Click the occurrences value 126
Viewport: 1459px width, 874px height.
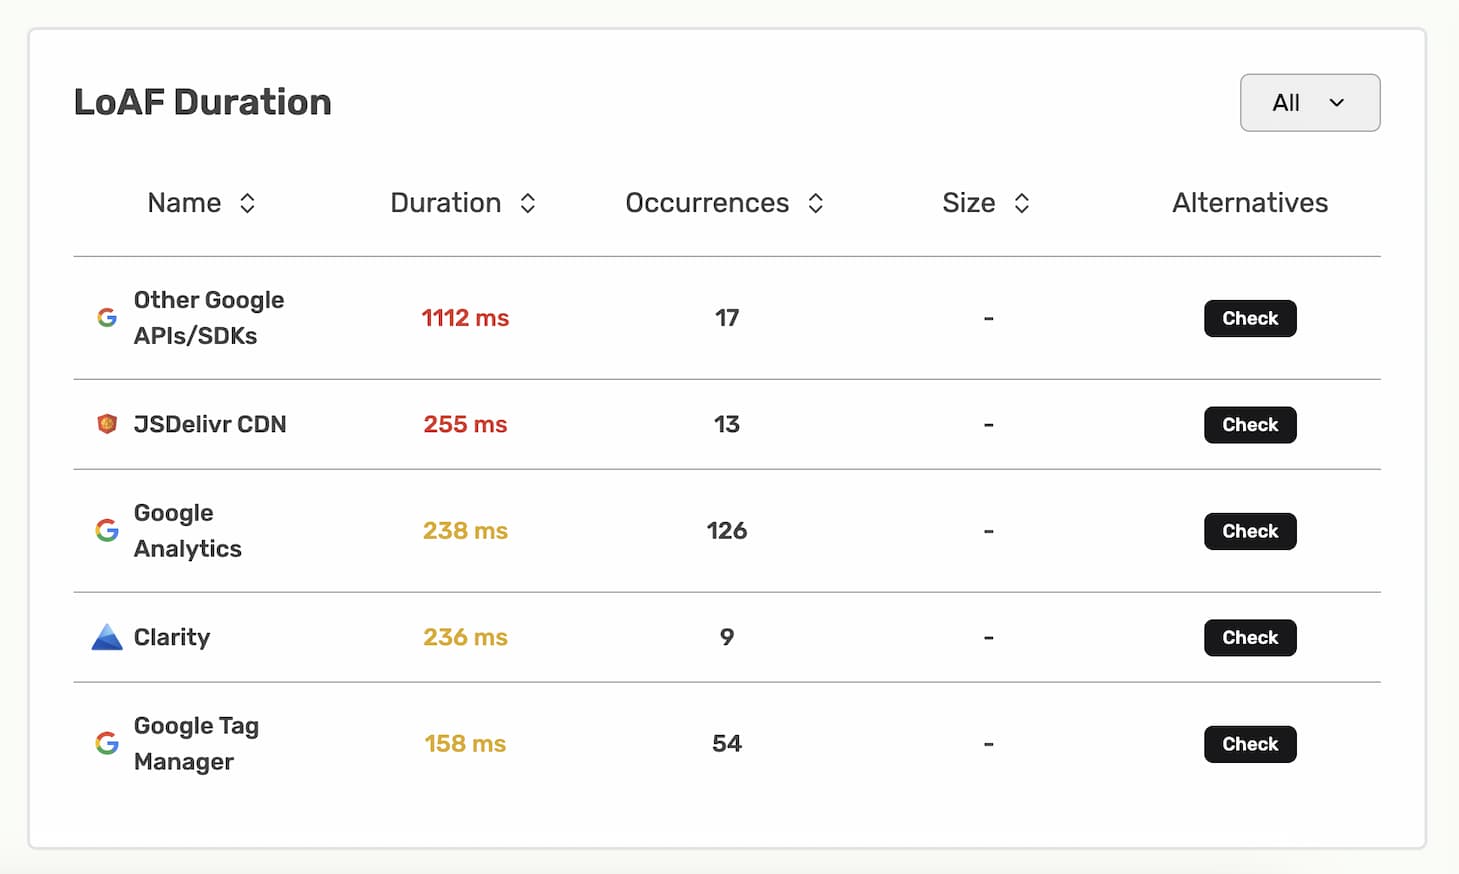click(727, 531)
